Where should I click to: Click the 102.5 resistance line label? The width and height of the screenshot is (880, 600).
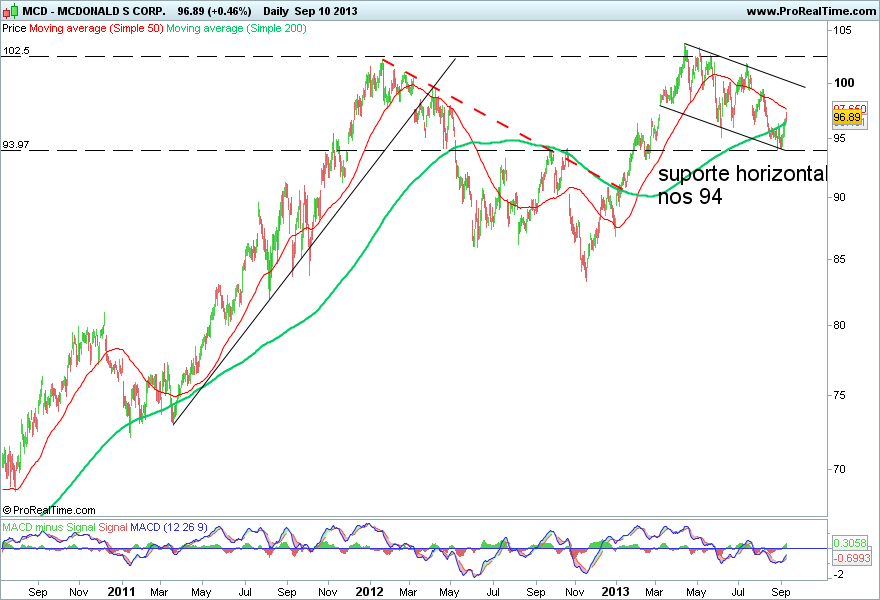click(16, 51)
